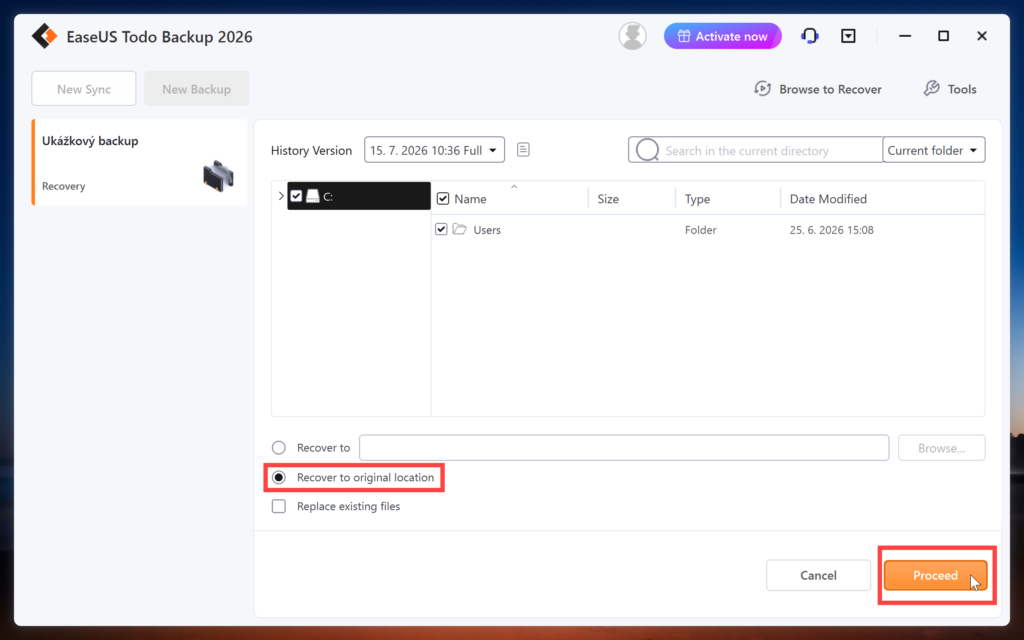Sort by the Name column

[470, 199]
